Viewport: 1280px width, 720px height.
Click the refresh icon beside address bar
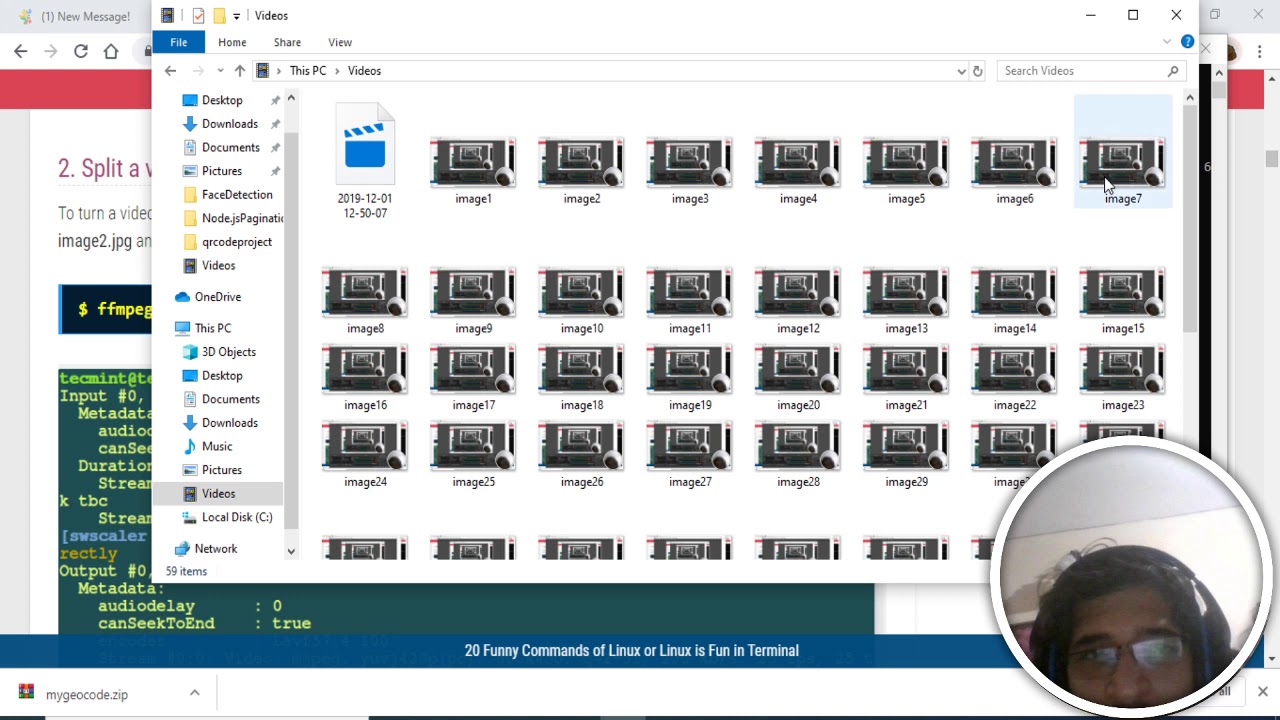pyautogui.click(x=978, y=71)
